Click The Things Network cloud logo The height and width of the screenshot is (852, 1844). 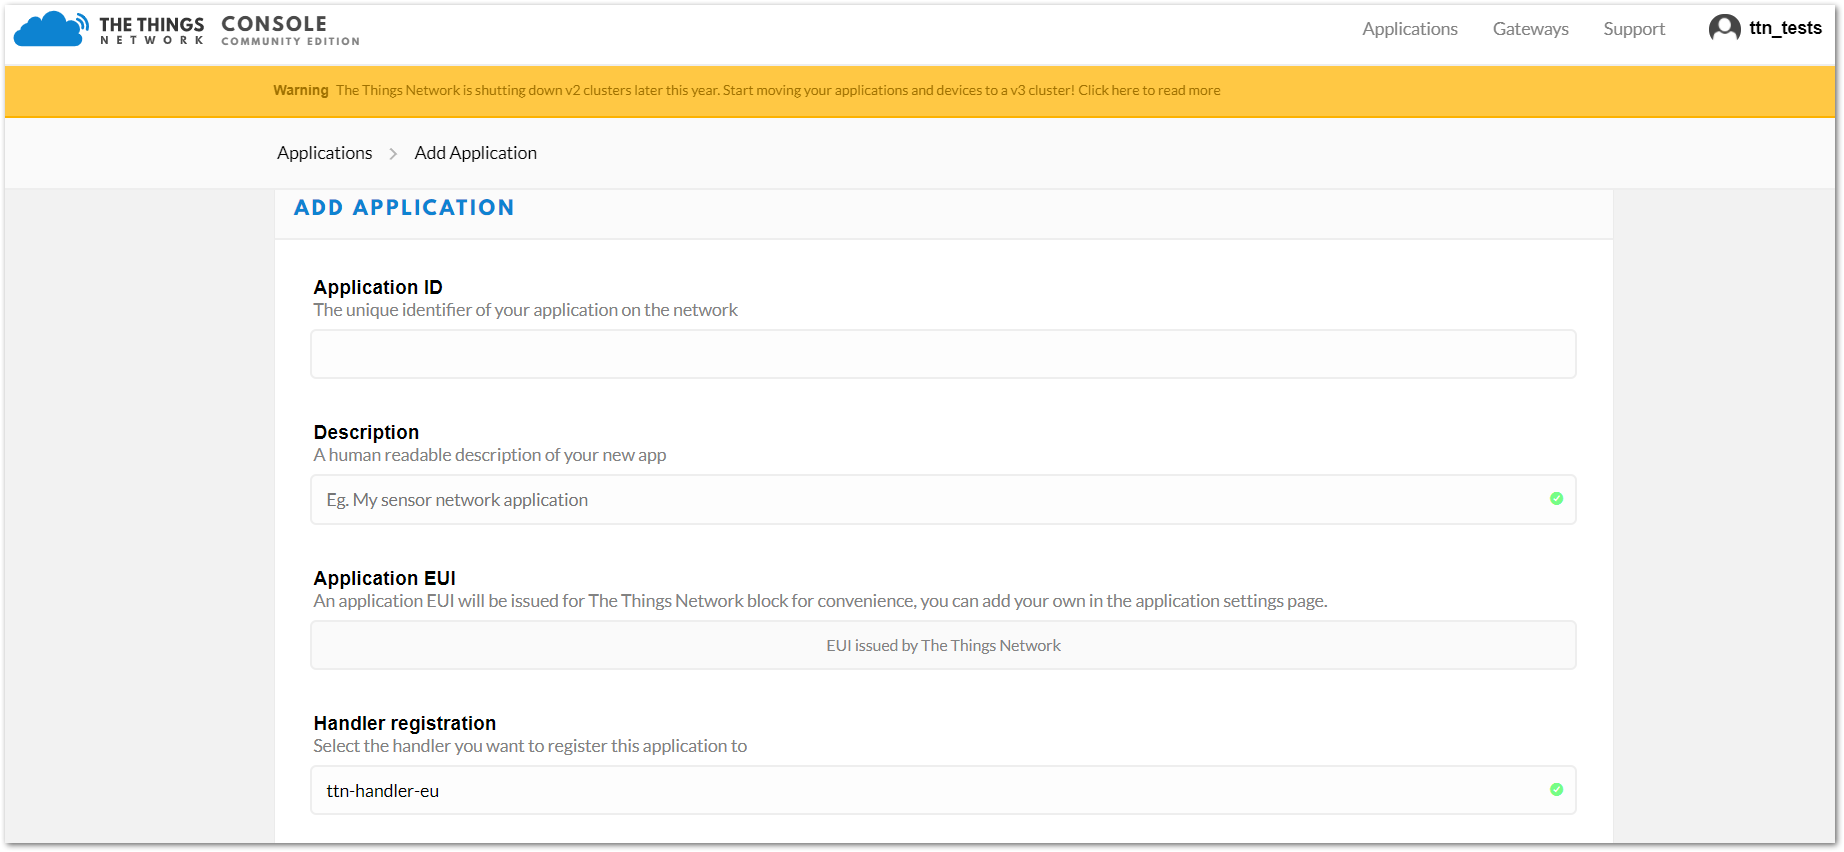(51, 29)
